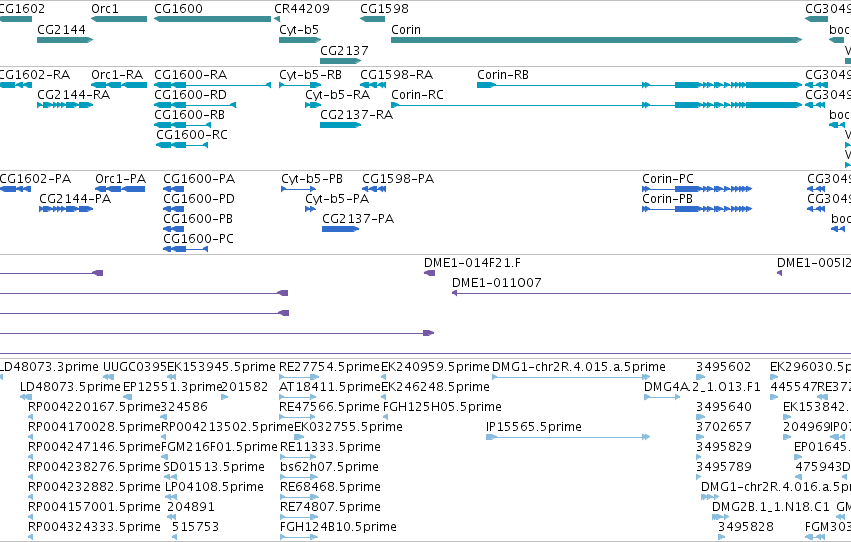The height and width of the screenshot is (542, 851).
Task: Select EST bs62h07.5prime
Action: pyautogui.click(x=329, y=468)
